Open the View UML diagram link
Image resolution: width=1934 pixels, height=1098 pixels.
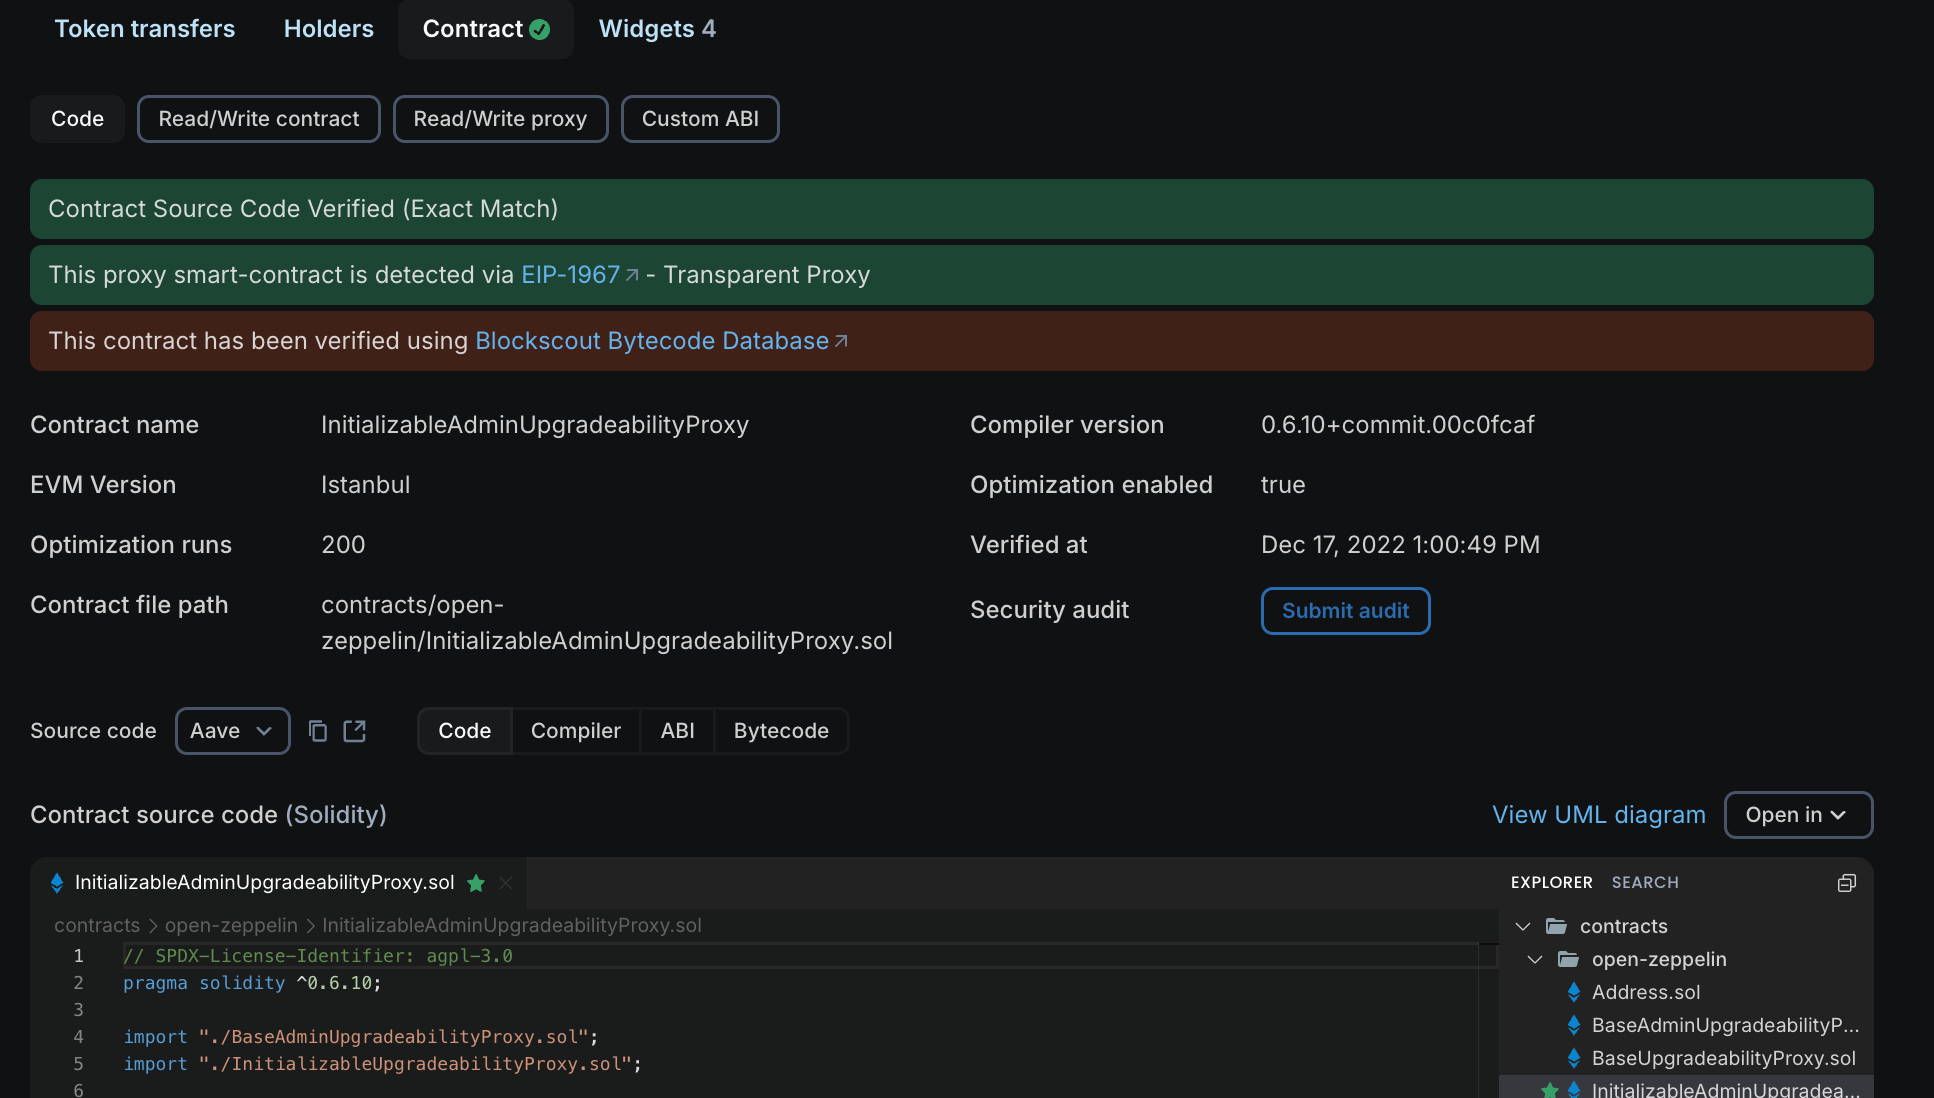(1598, 814)
